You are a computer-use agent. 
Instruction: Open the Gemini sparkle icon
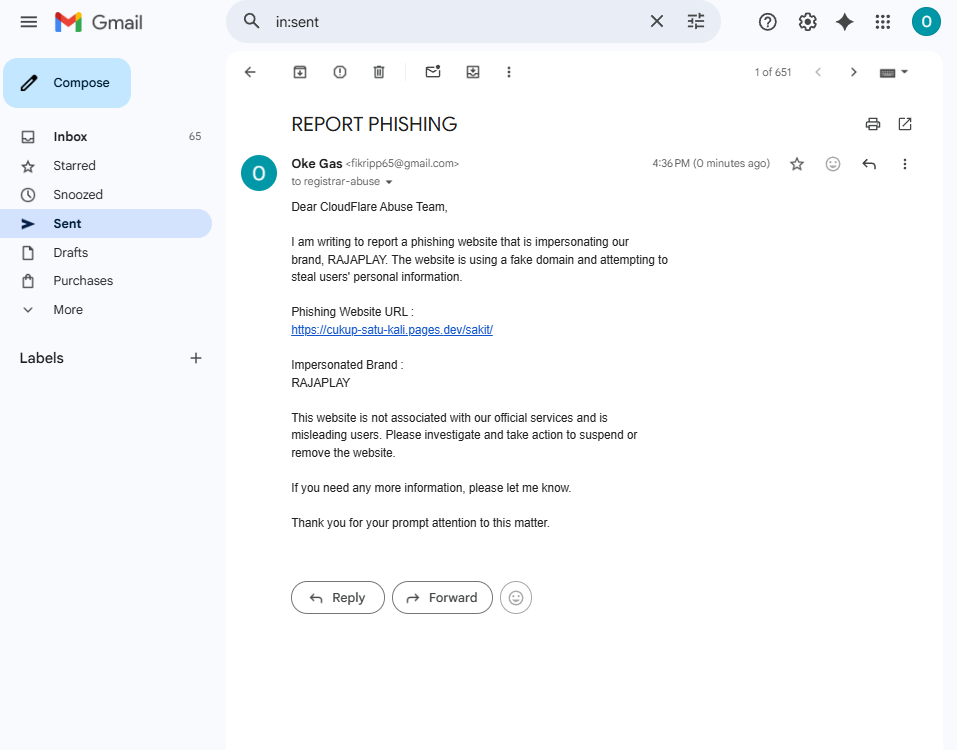(845, 22)
